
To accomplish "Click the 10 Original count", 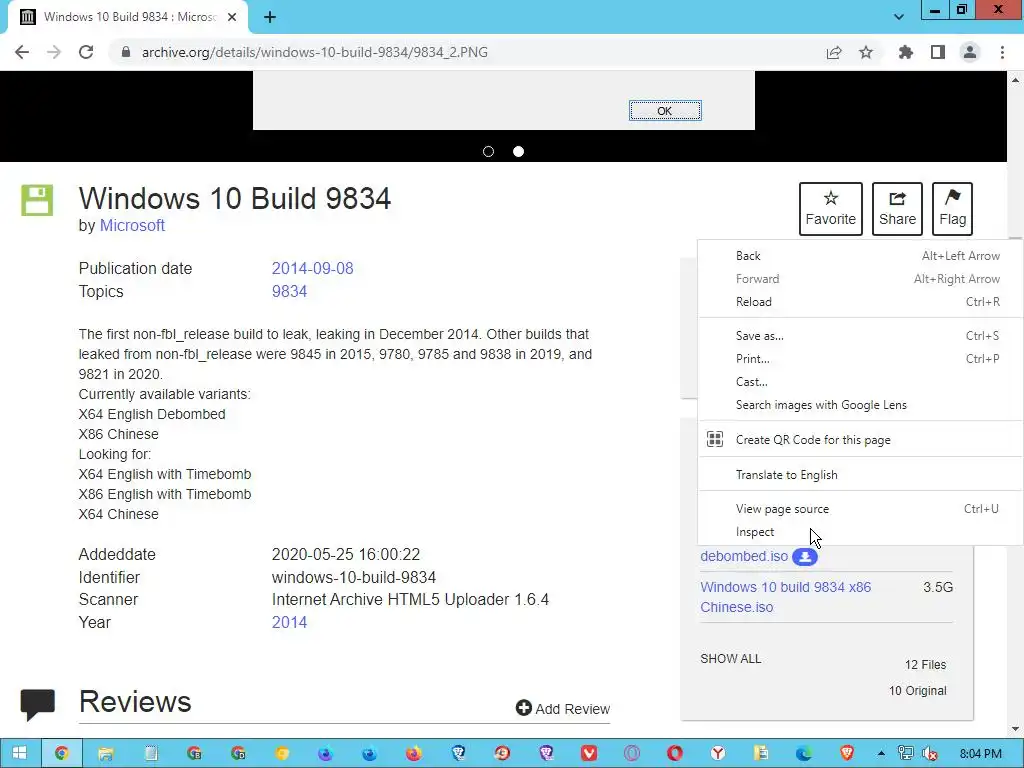I will (917, 691).
